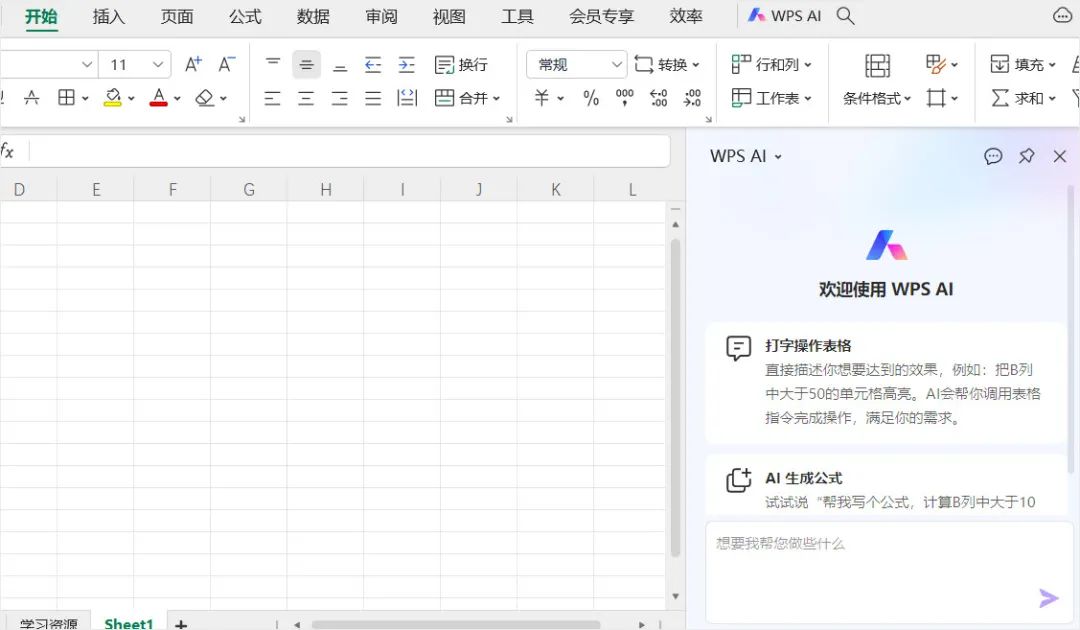Click the eraser clear format icon

(205, 98)
